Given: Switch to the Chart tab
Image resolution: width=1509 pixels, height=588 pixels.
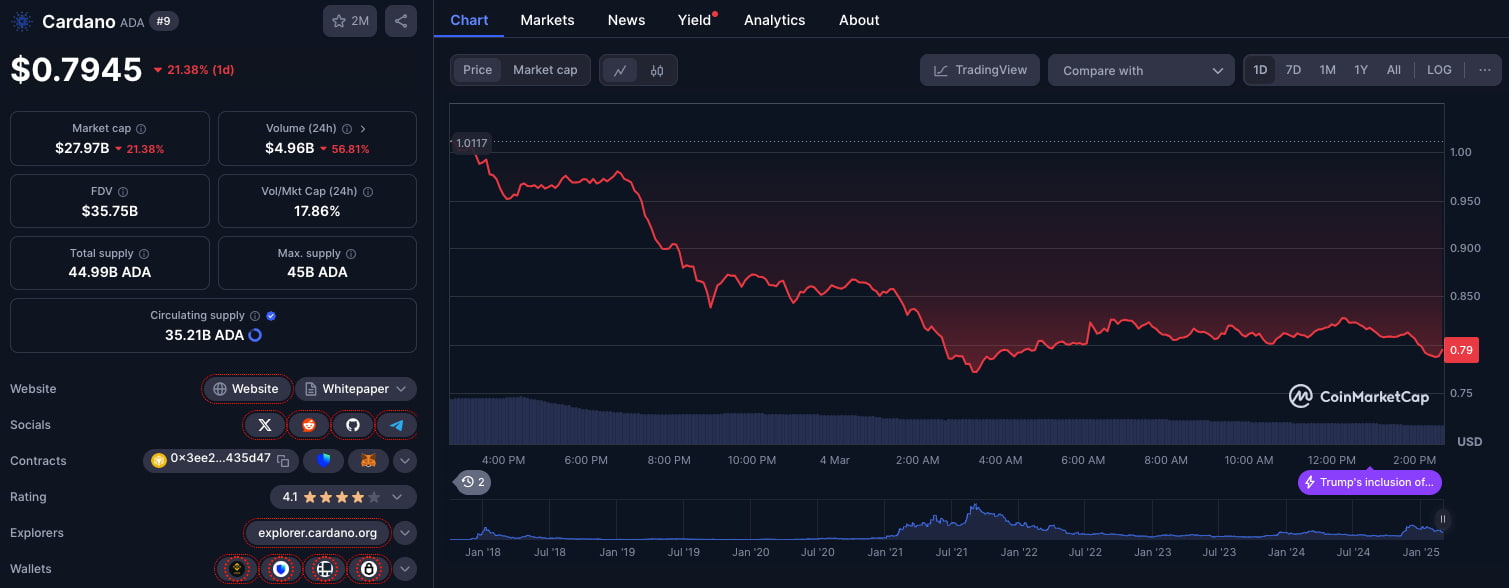Looking at the screenshot, I should point(469,20).
